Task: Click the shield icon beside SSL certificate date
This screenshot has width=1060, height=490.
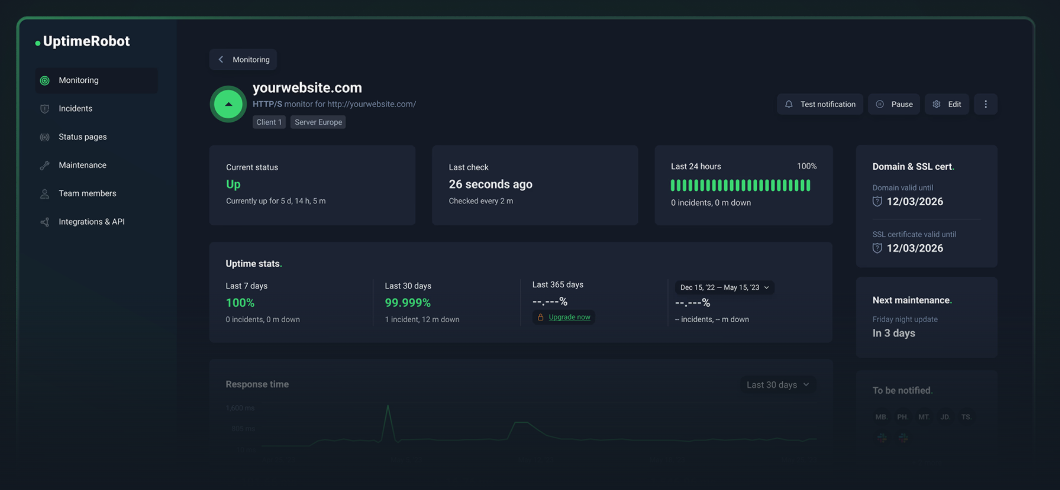Action: 877,248
